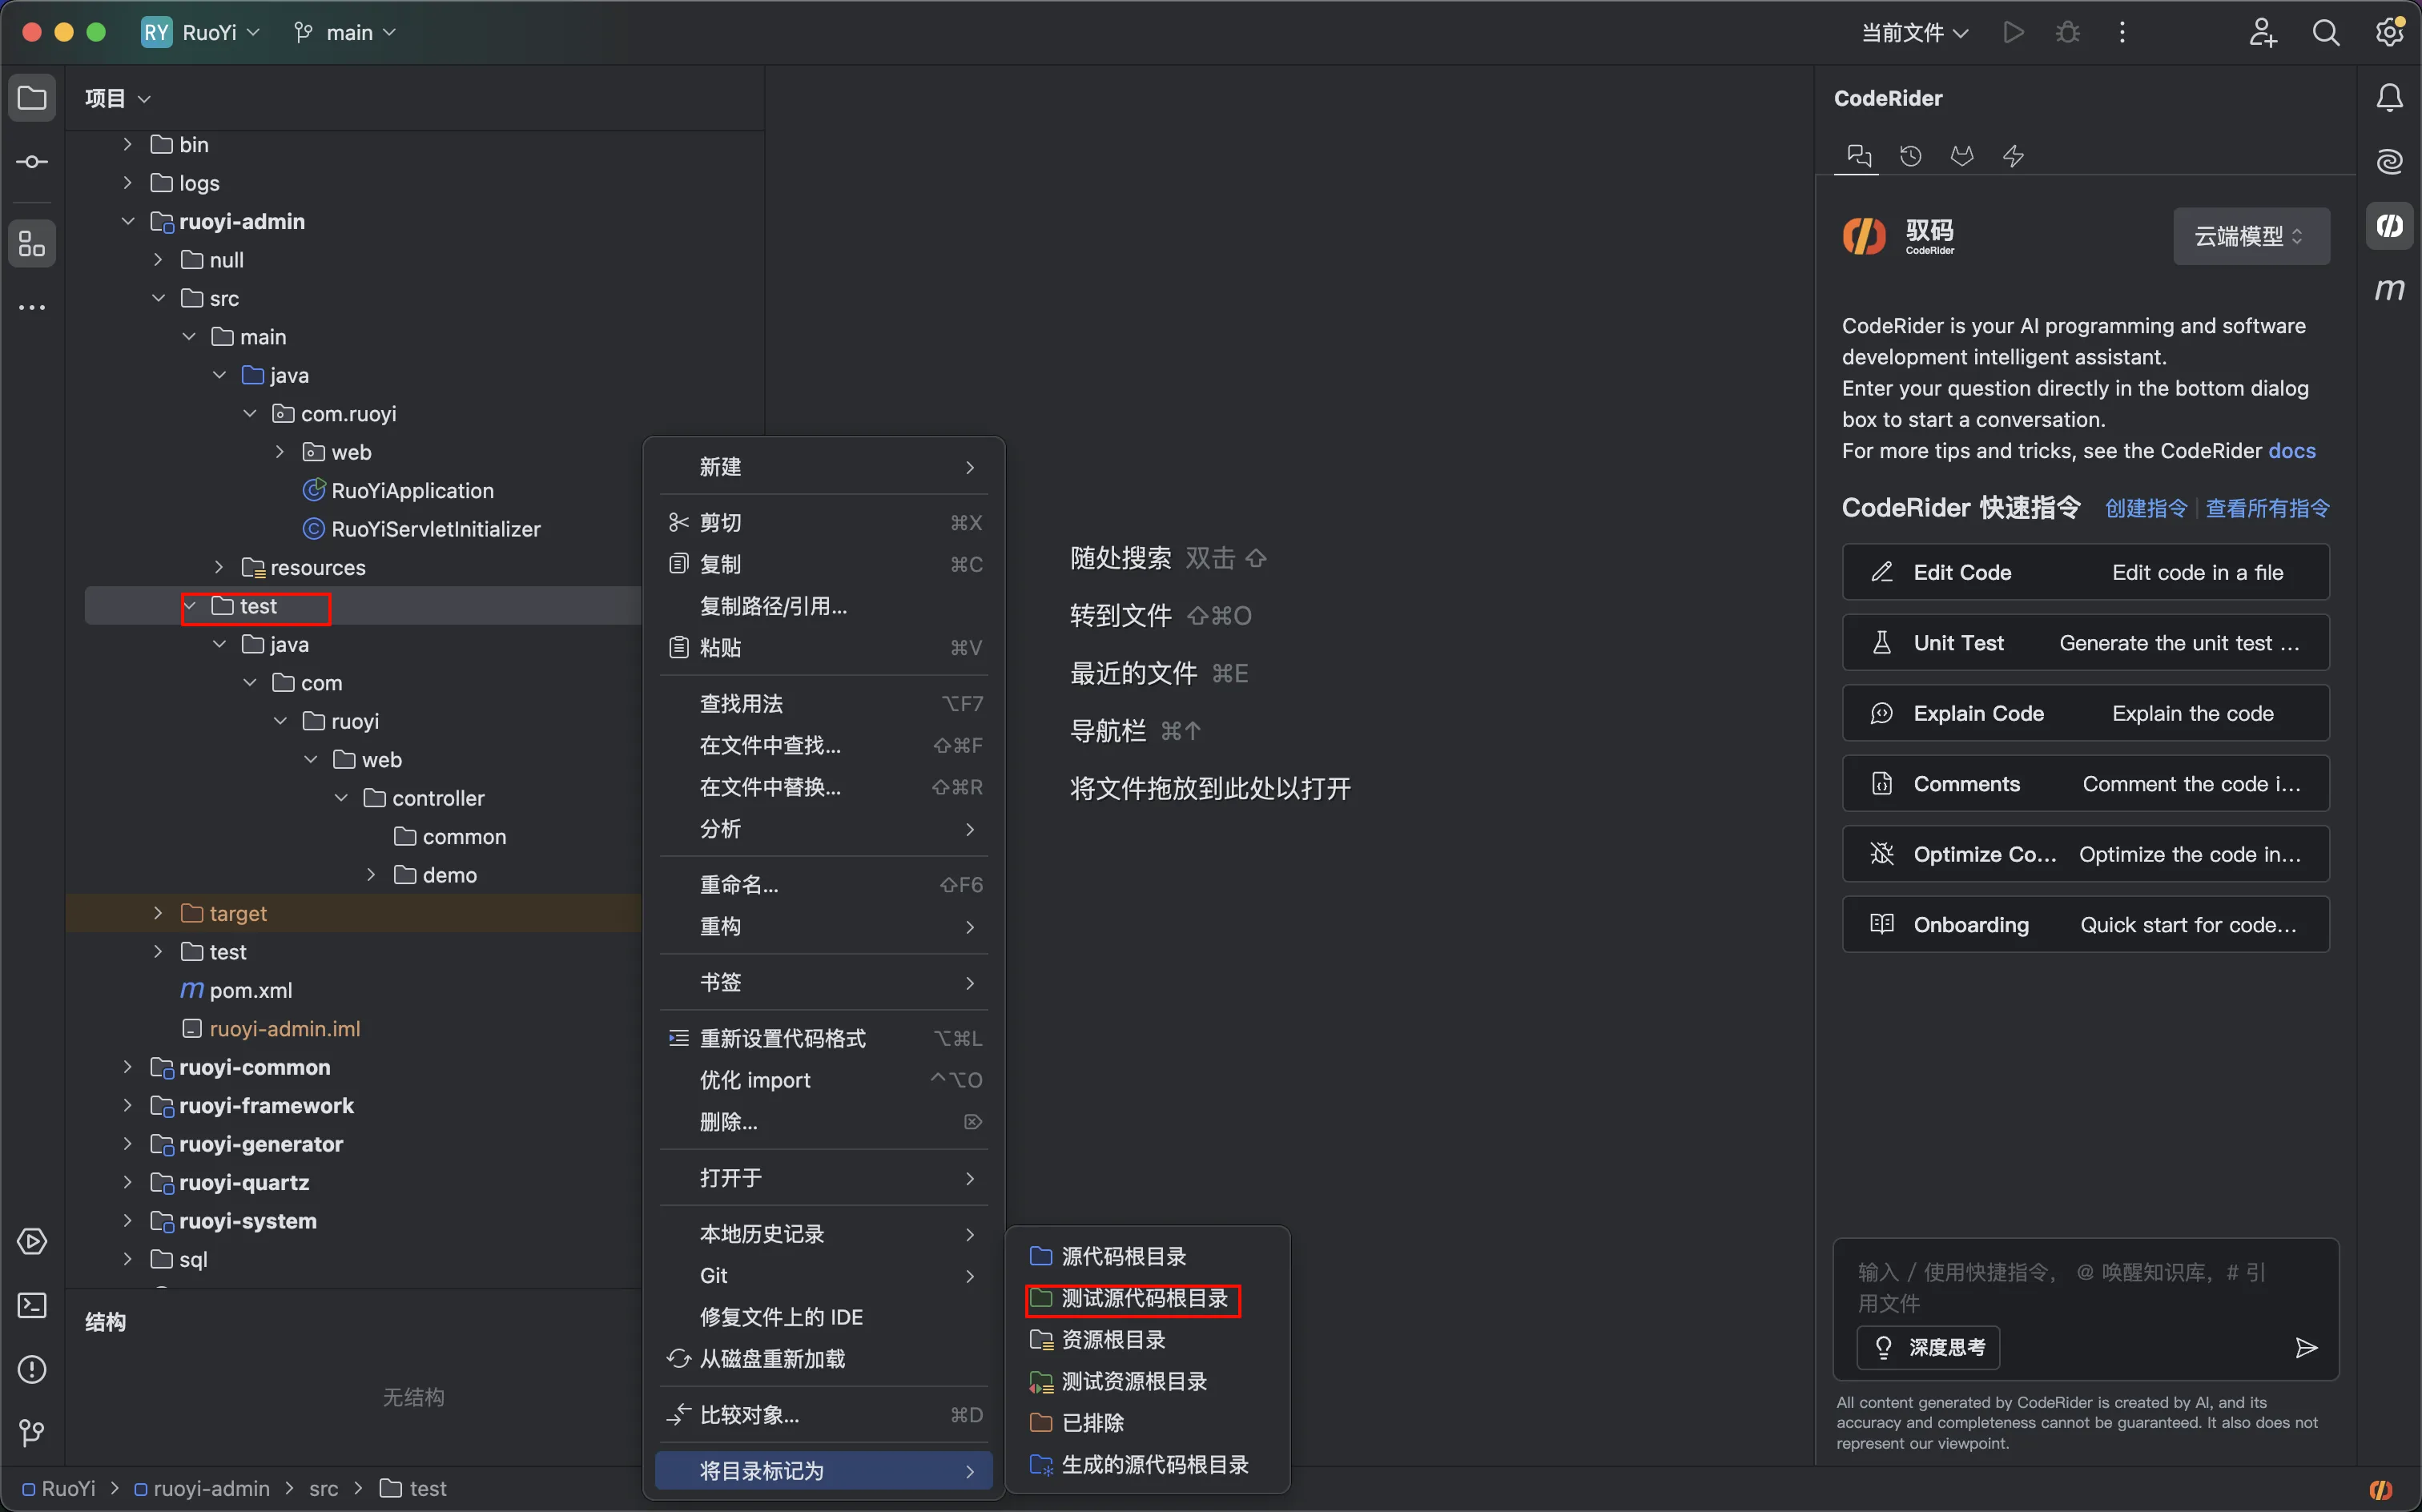Open the 云端模型 model dropdown

[2250, 236]
